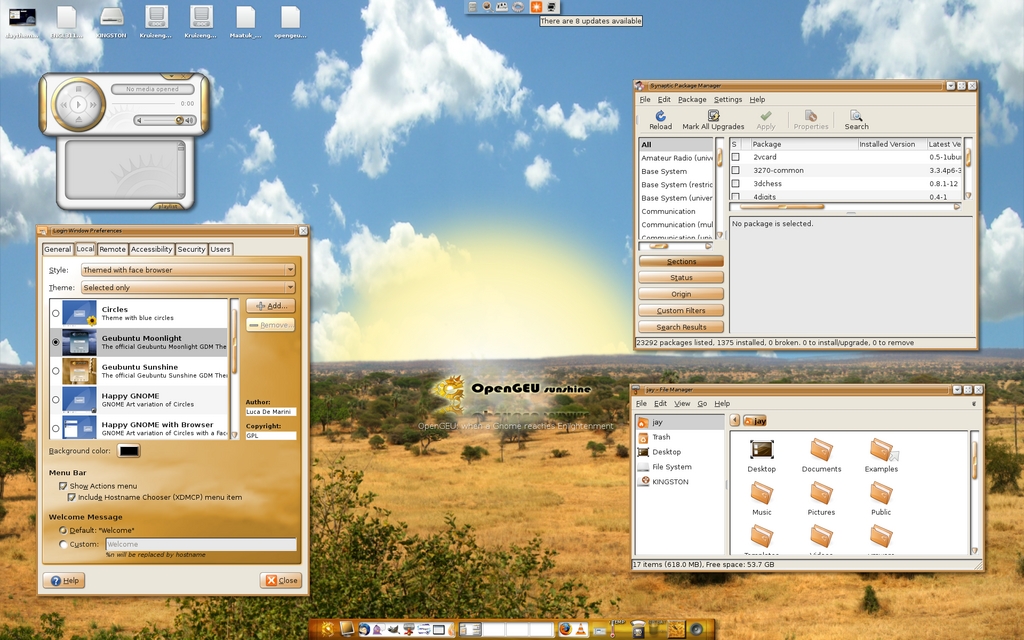Select the Geubuntu Sunshine theme radio button
The width and height of the screenshot is (1024, 640).
click(56, 371)
